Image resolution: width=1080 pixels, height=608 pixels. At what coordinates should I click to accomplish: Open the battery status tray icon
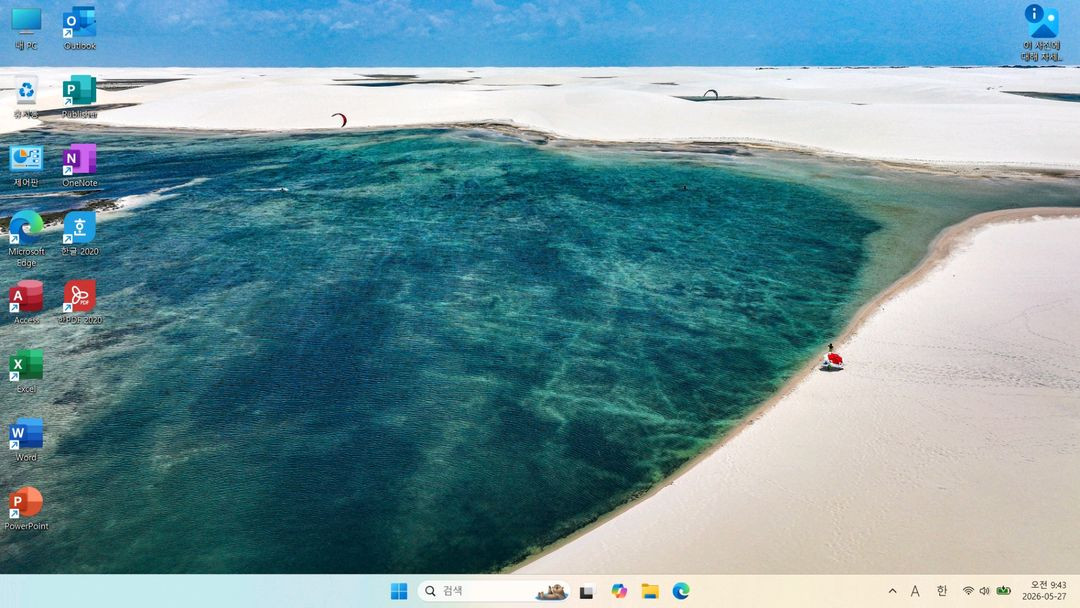(x=1004, y=591)
